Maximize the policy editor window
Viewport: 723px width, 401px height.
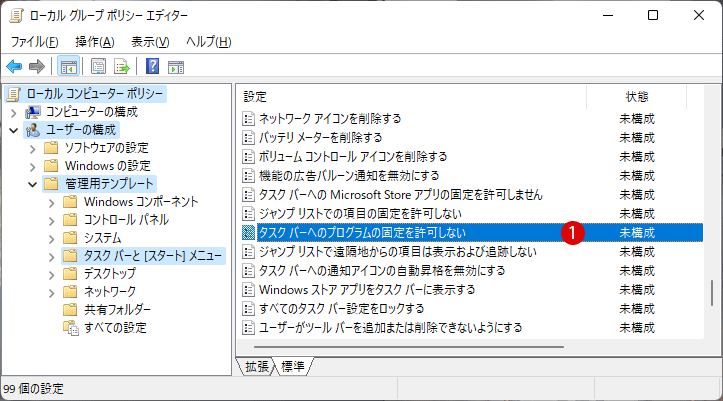653,15
